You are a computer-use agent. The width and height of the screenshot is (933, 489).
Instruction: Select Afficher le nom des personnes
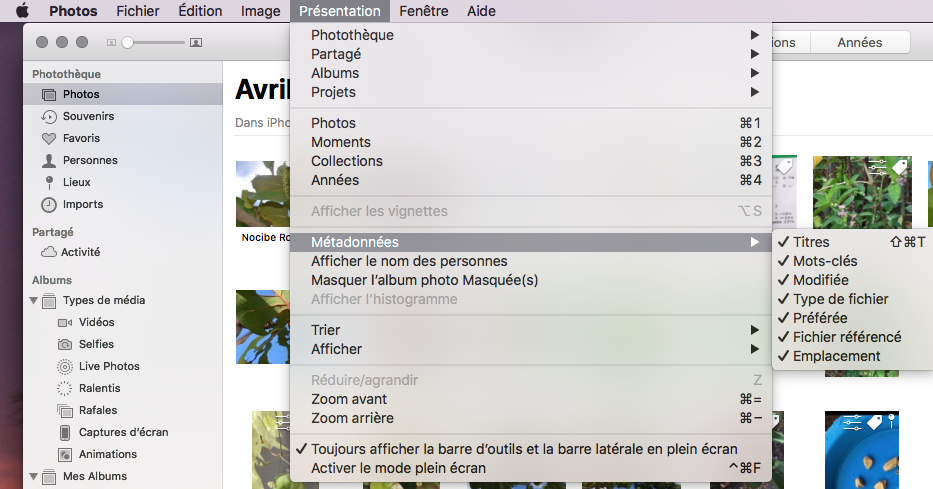click(x=531, y=261)
